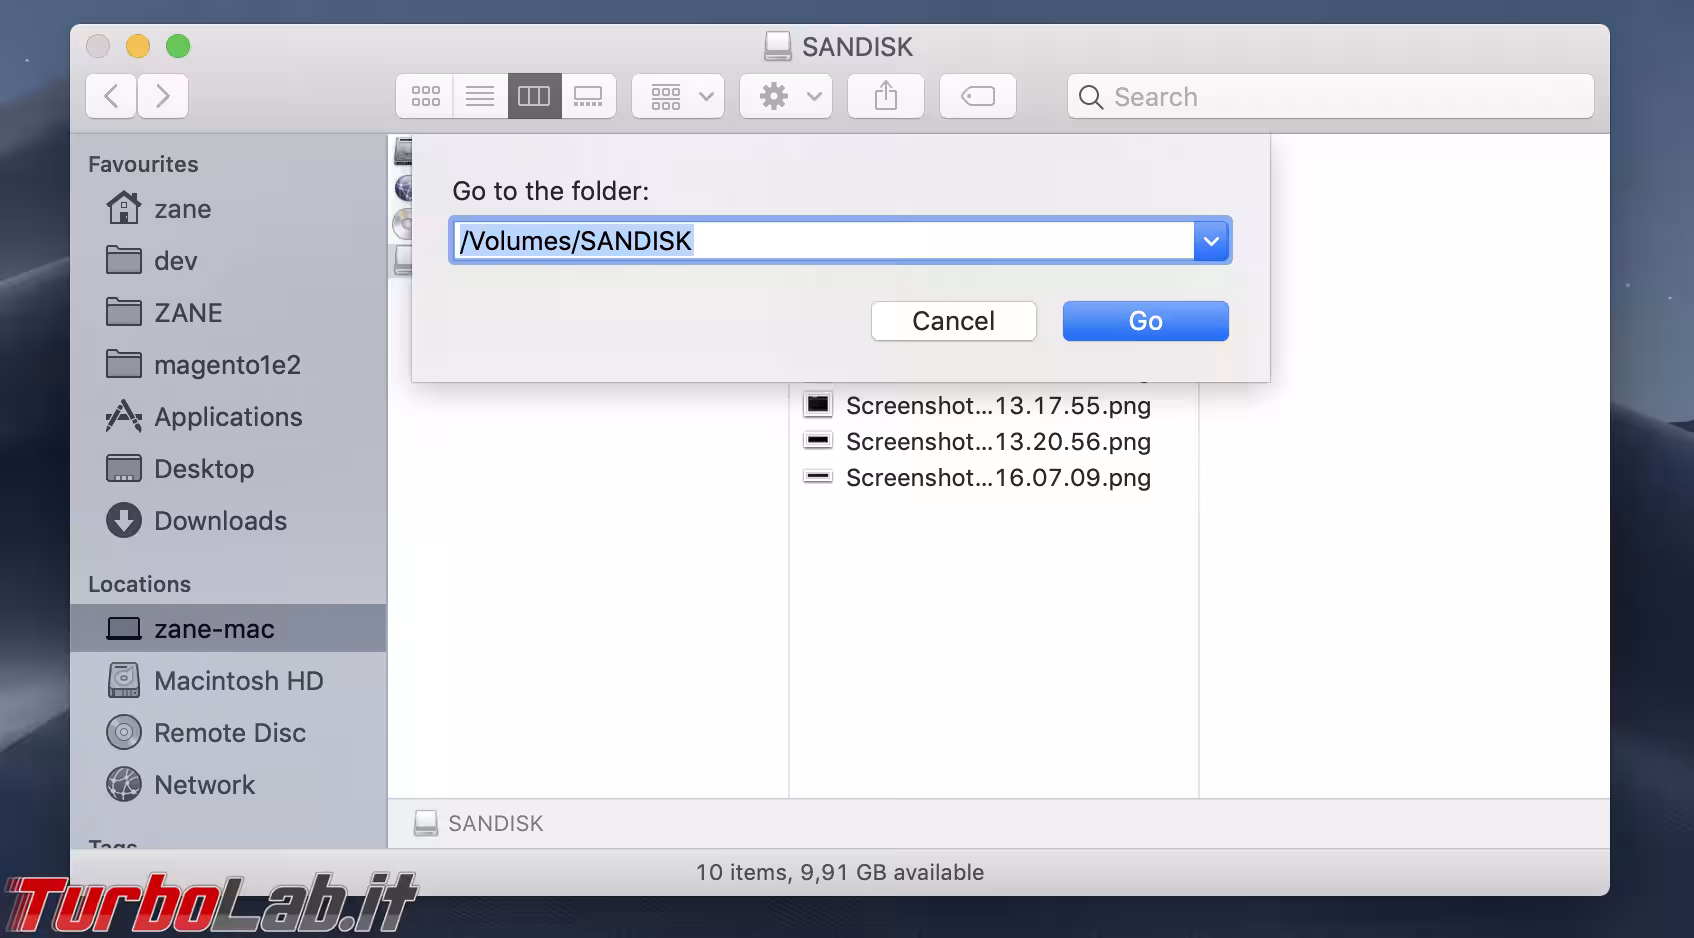Select zane-mac under Locations

coord(228,629)
